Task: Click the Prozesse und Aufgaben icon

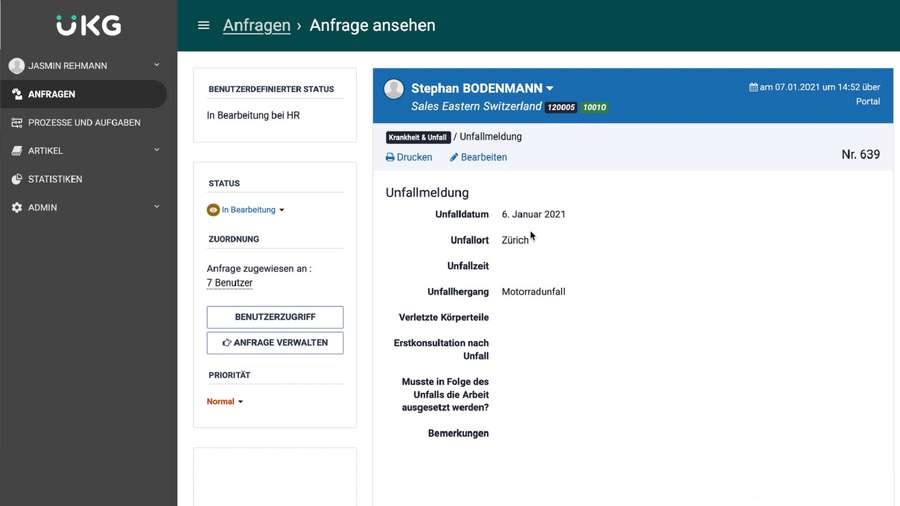Action: (17, 122)
